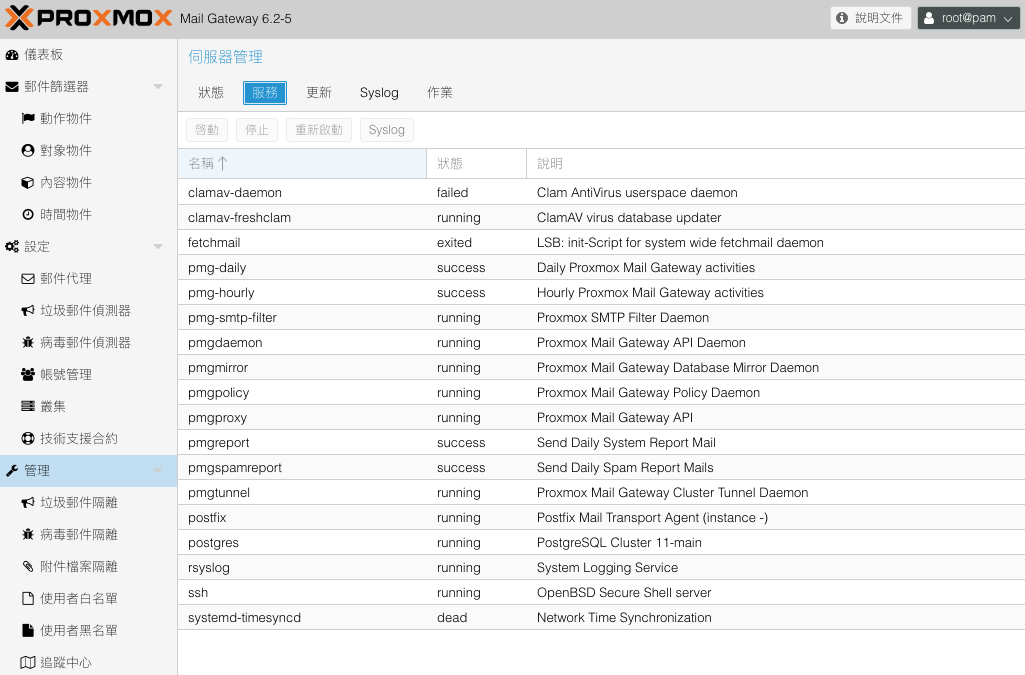1025x675 pixels.
Task: Open the 儀表板 dashboard icon
Action: point(12,55)
